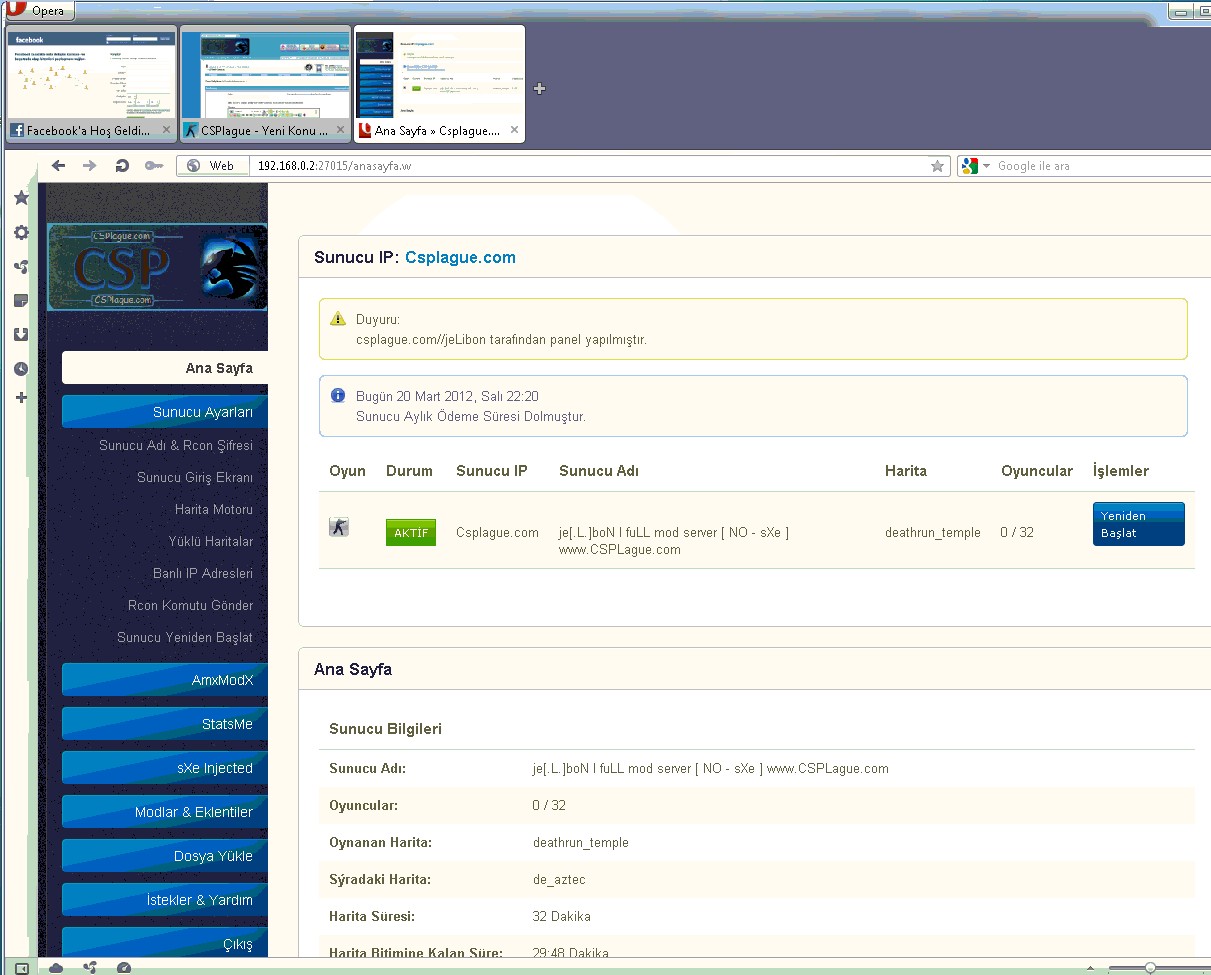The height and width of the screenshot is (975, 1211).
Task: Expand the Web site-info badge
Action: click(211, 166)
